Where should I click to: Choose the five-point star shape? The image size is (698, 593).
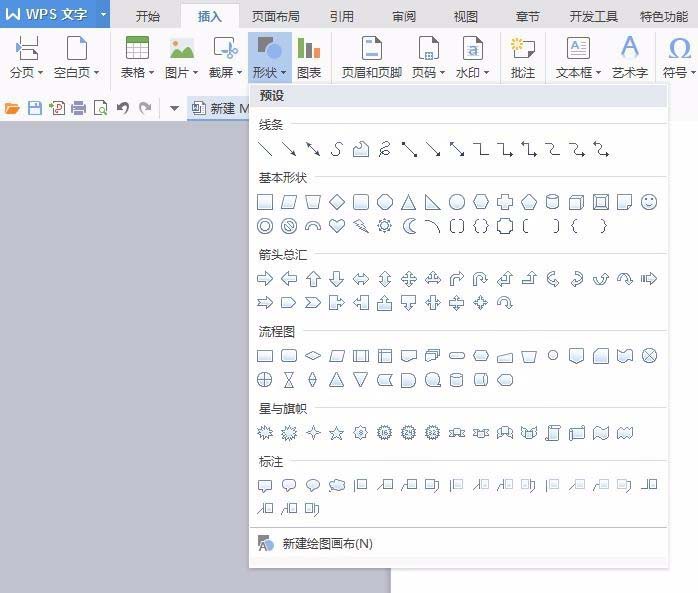tap(337, 433)
